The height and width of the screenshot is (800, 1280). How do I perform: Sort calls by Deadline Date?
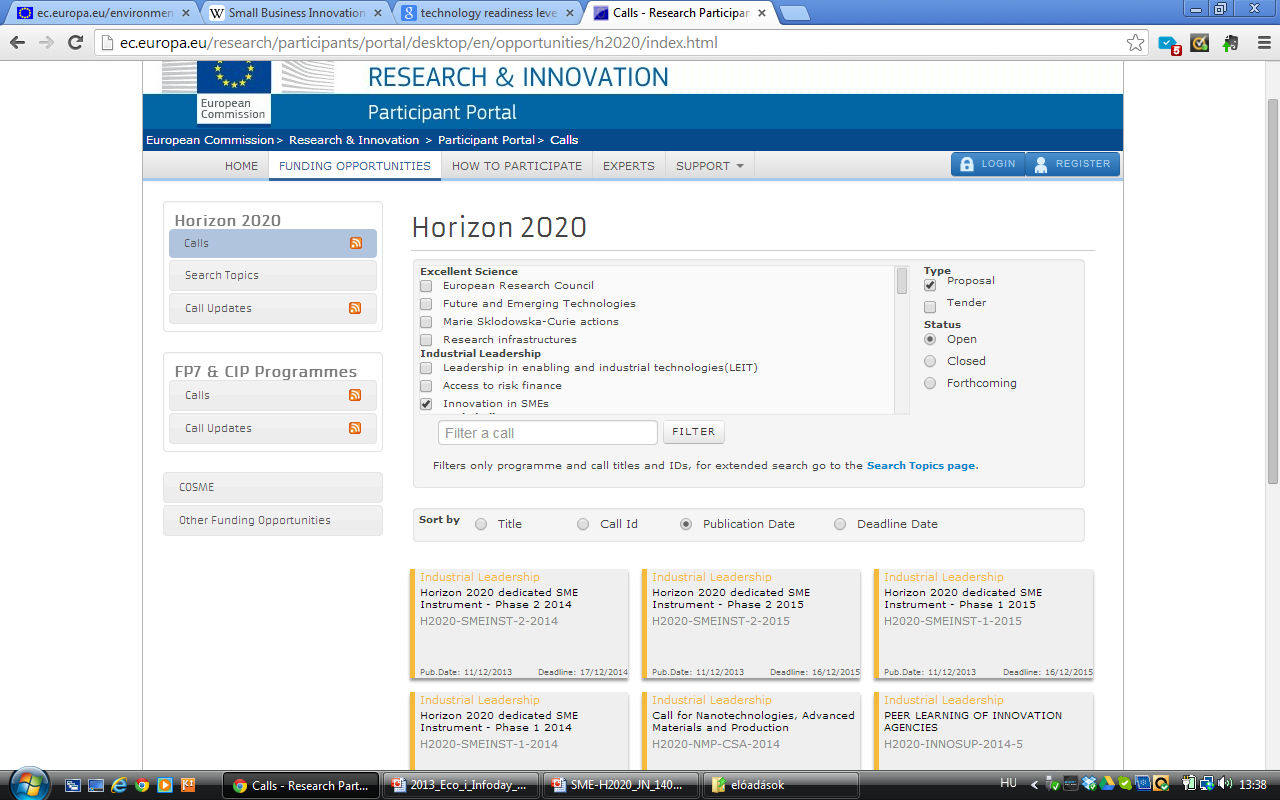pos(840,524)
